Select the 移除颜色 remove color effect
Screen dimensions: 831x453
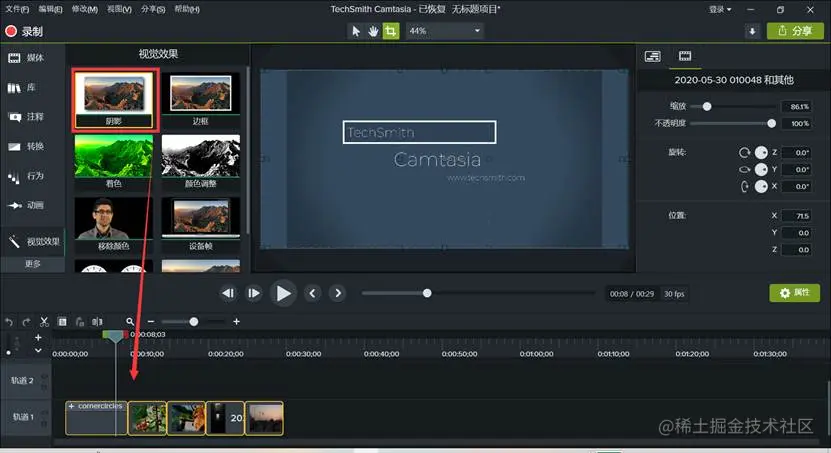pyautogui.click(x=113, y=224)
